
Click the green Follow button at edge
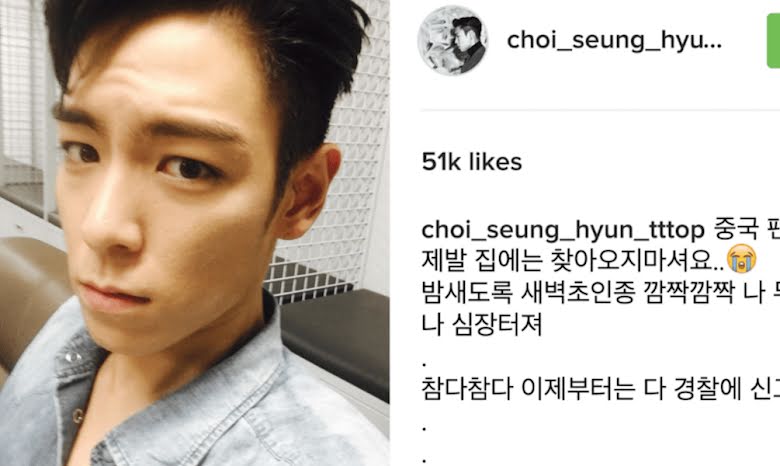(x=774, y=41)
